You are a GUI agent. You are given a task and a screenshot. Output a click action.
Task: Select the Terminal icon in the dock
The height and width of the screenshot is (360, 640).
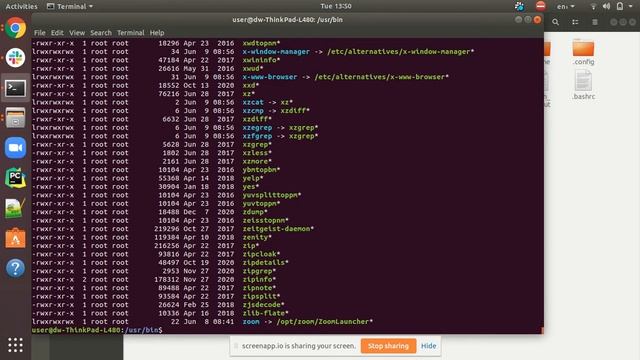[x=16, y=88]
